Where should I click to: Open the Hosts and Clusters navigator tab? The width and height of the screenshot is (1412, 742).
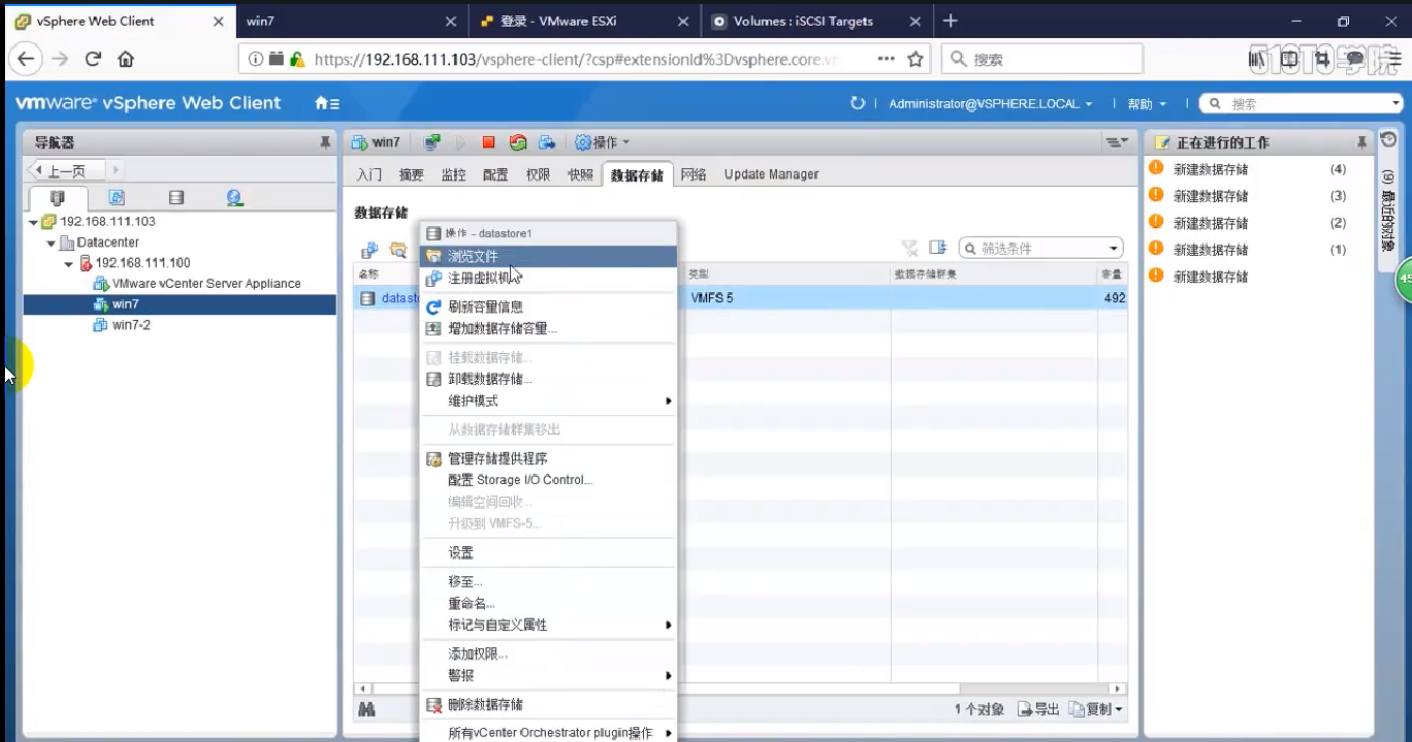tap(57, 198)
